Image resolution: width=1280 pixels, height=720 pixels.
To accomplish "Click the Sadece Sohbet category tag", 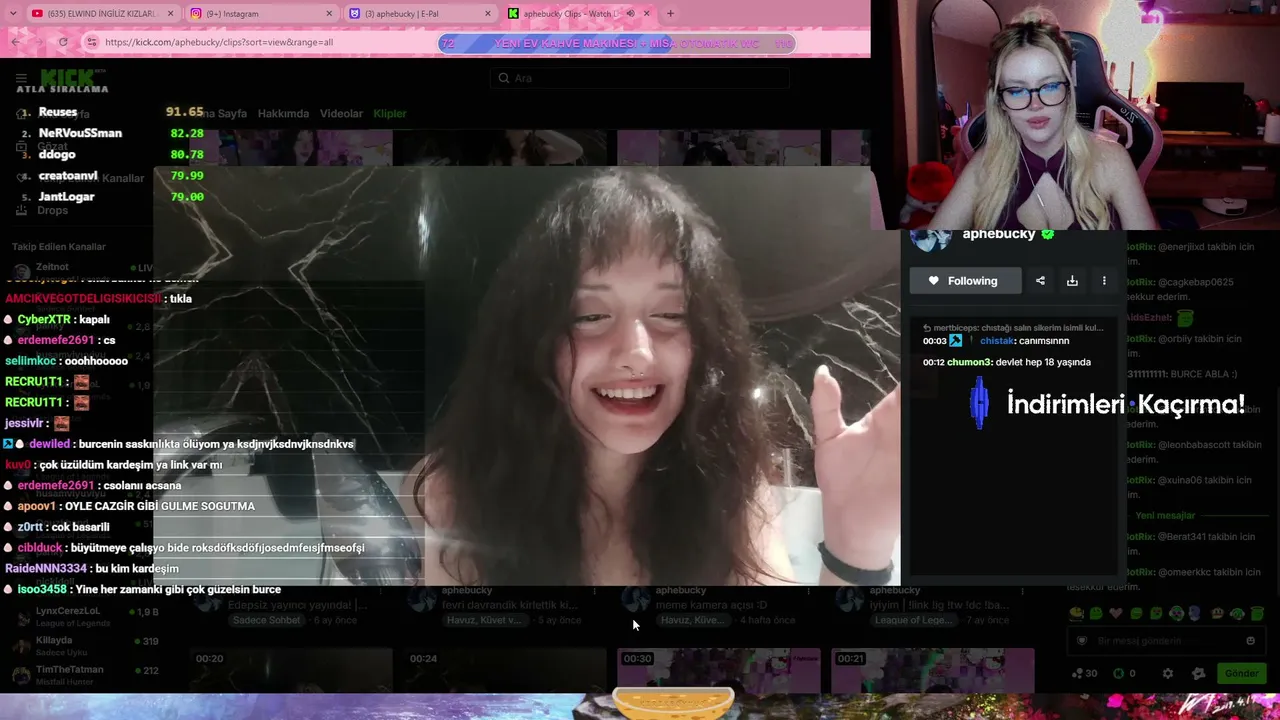I will [266, 620].
